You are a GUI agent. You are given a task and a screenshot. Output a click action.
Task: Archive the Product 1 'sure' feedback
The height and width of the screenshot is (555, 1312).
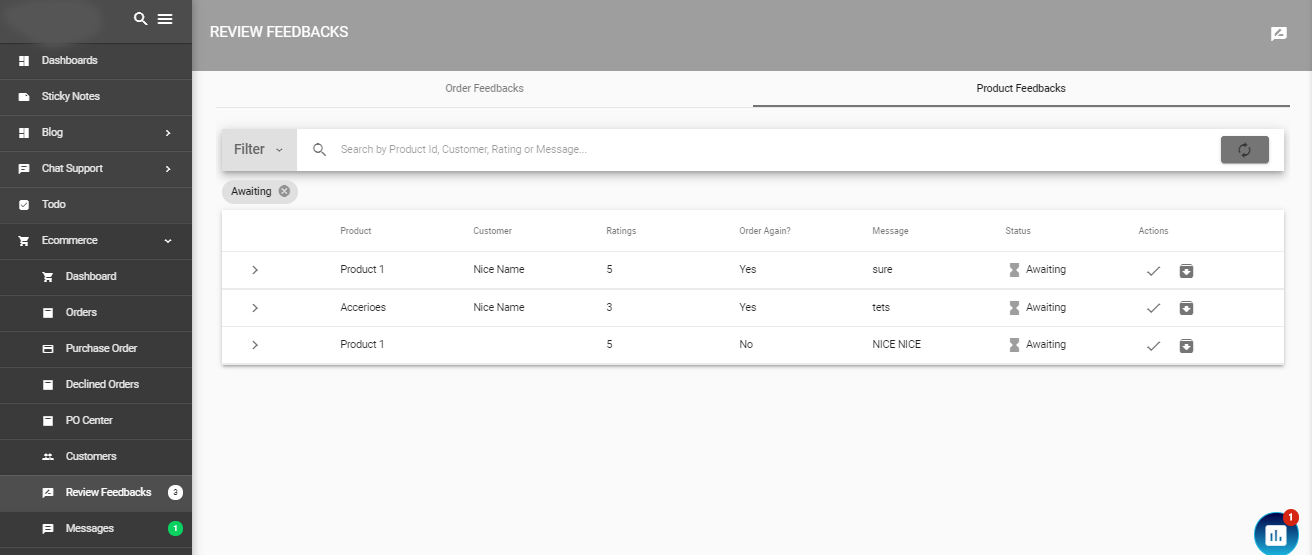click(1186, 270)
